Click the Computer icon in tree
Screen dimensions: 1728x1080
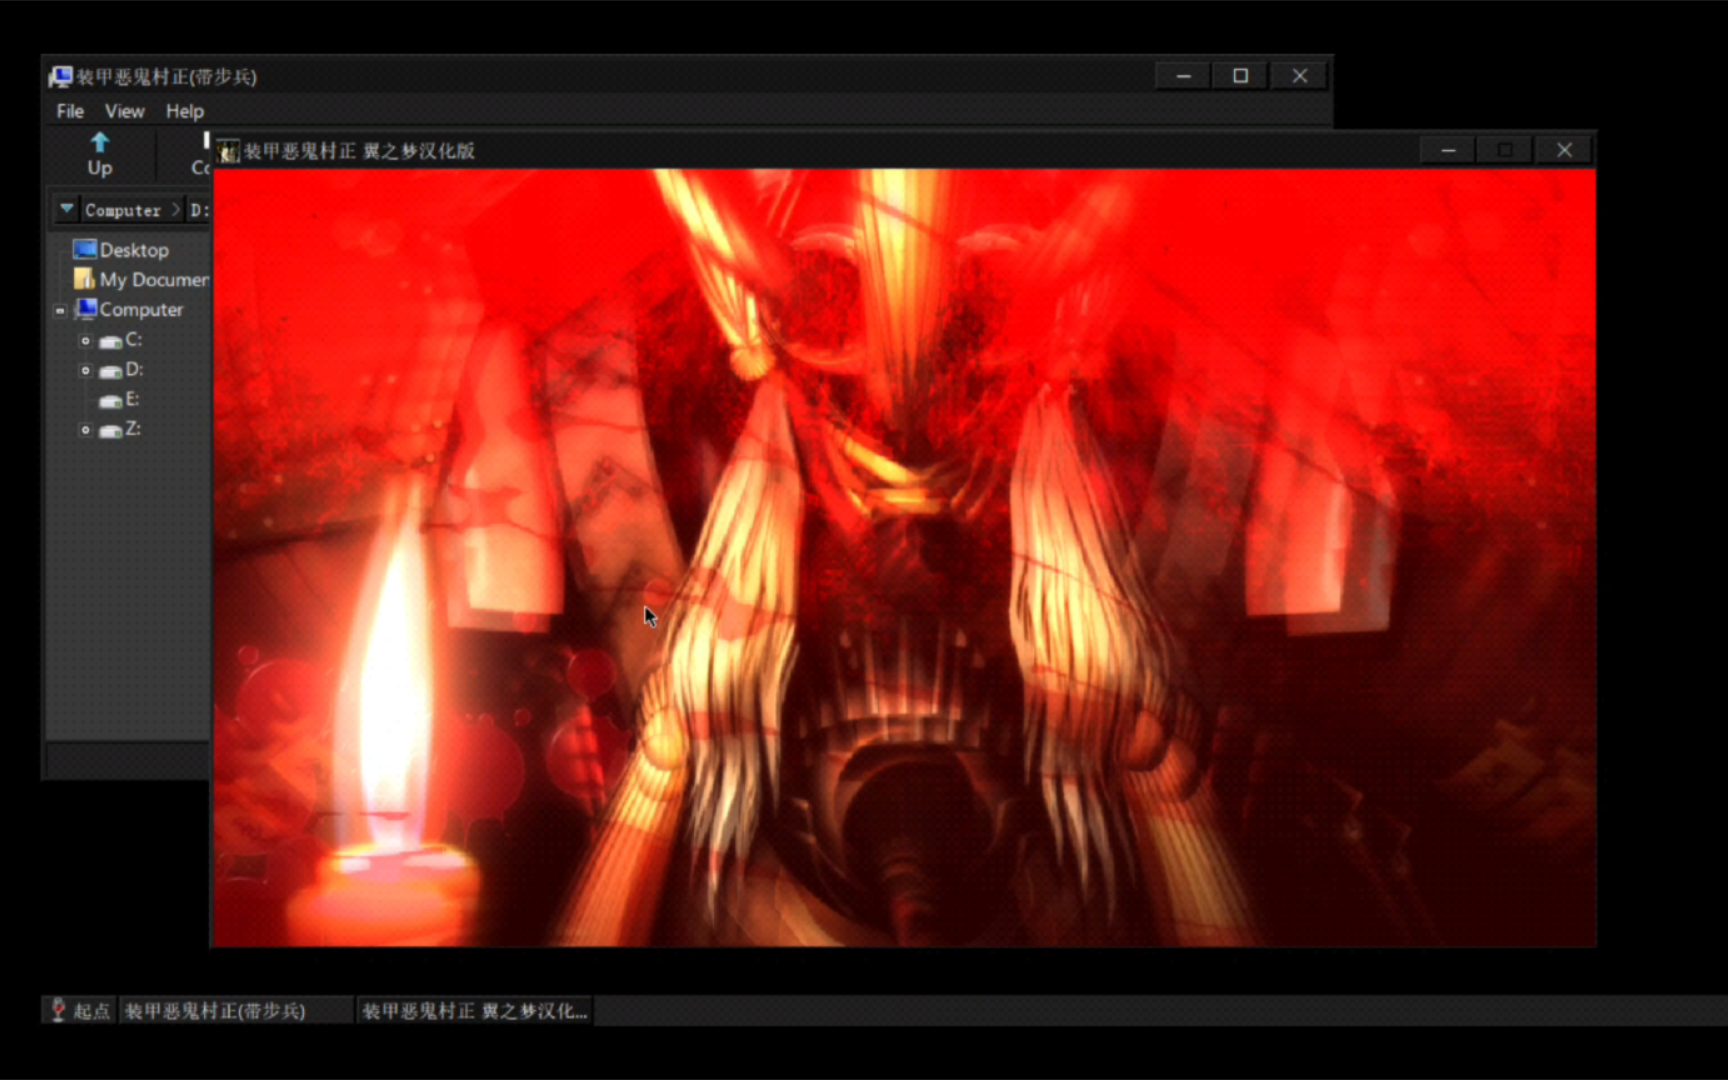pos(86,309)
